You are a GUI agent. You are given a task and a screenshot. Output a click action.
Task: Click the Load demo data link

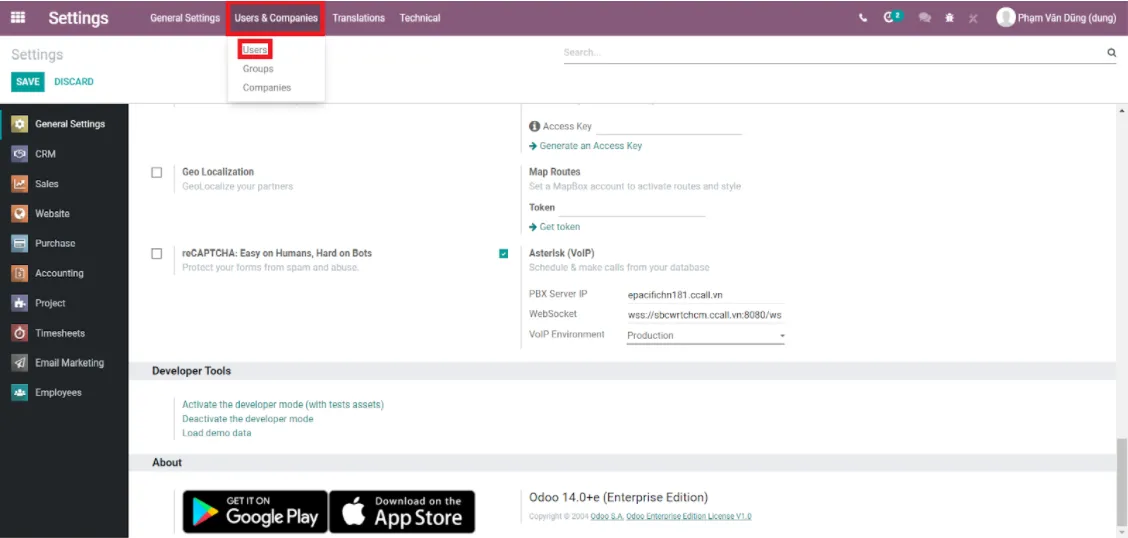tap(217, 433)
